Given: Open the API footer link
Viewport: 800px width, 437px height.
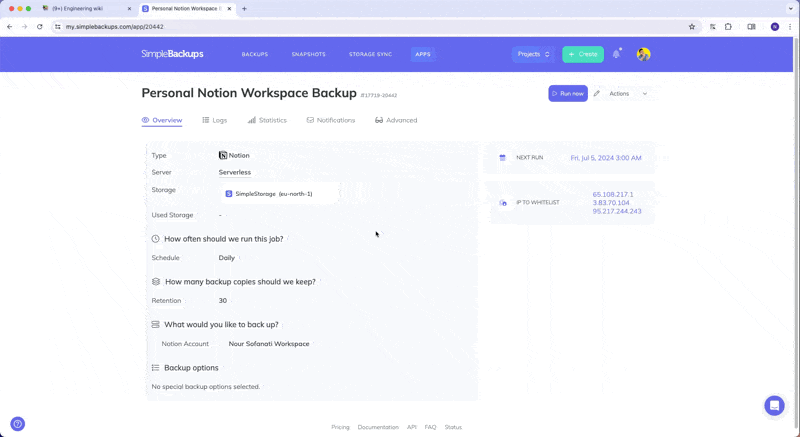Looking at the screenshot, I should click(x=412, y=427).
